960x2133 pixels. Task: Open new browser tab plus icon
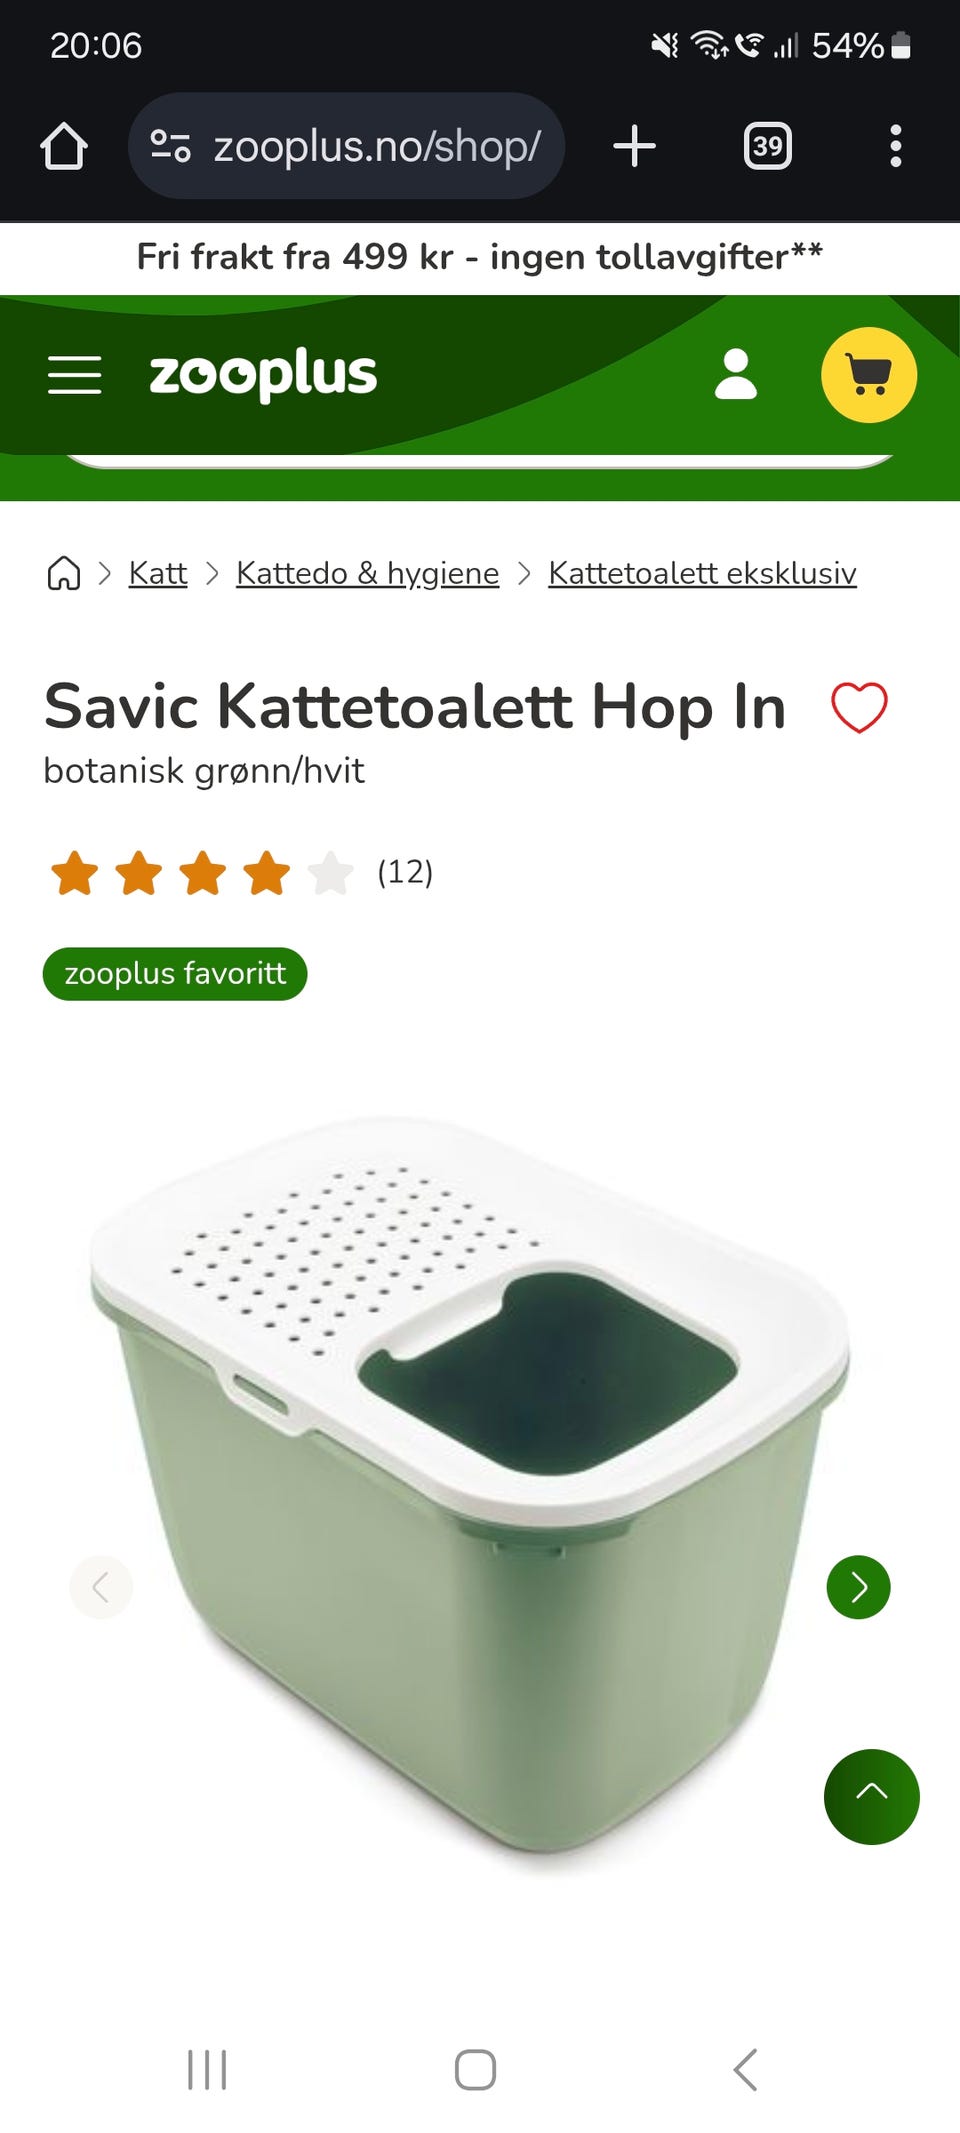tap(634, 146)
